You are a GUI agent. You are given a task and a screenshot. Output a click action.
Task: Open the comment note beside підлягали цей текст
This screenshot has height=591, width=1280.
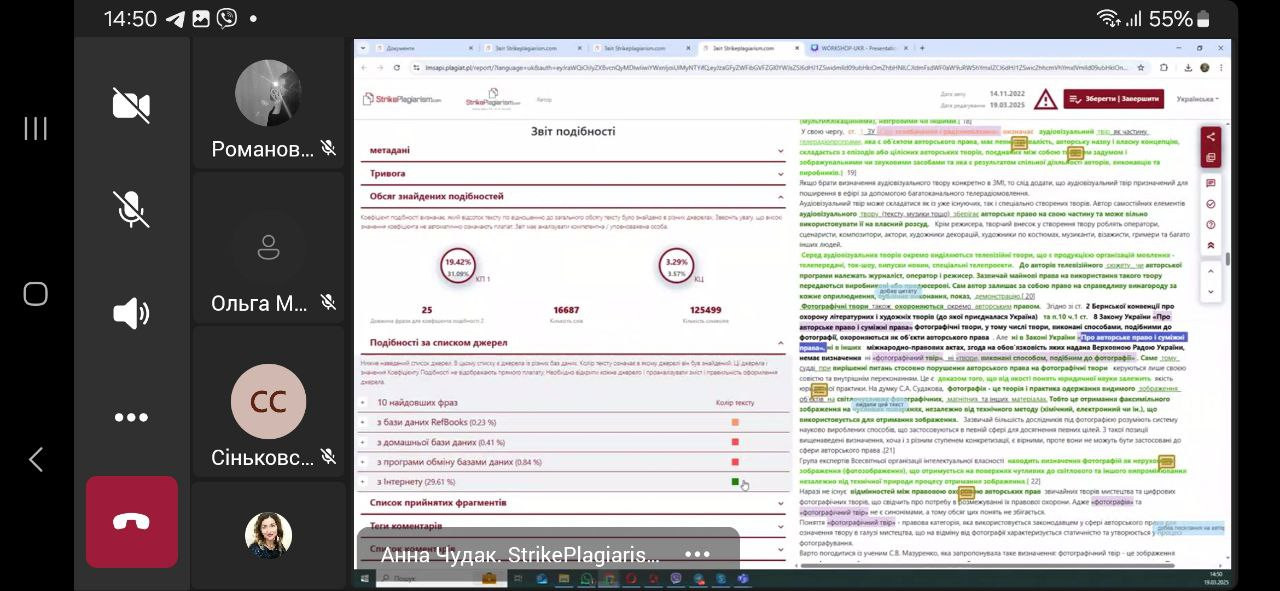pyautogui.click(x=821, y=390)
